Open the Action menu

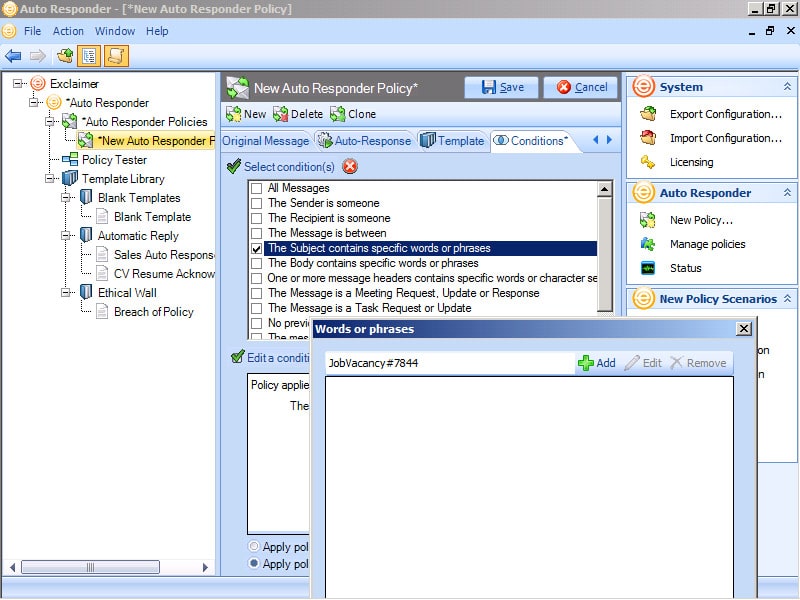pos(68,31)
